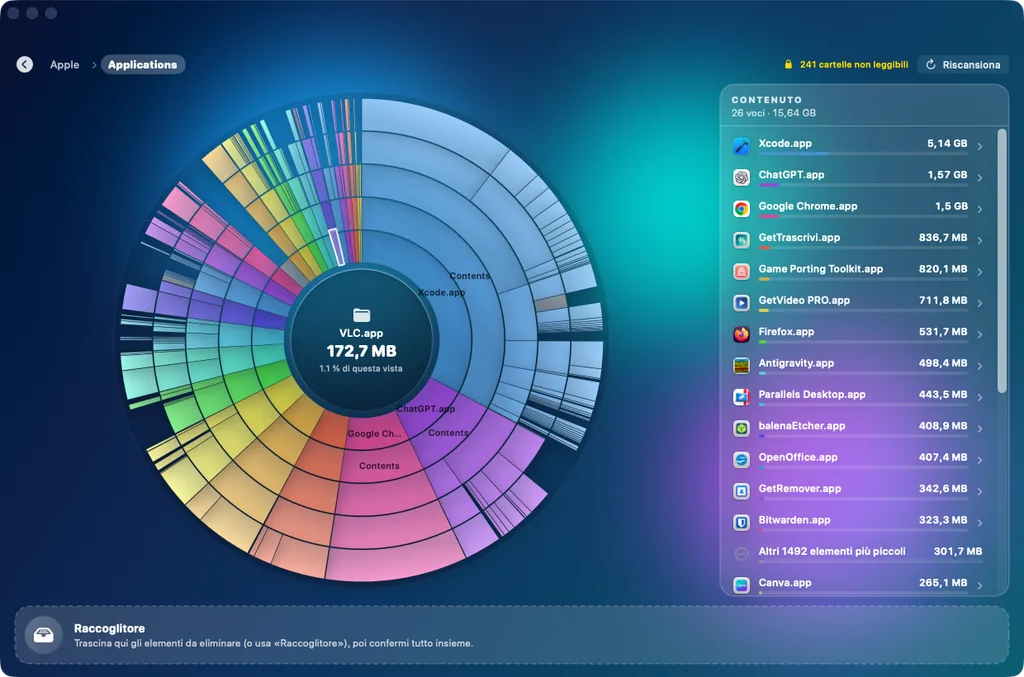1024x677 pixels.
Task: Click the Game Porting Toolkit.app icon
Action: click(x=741, y=271)
